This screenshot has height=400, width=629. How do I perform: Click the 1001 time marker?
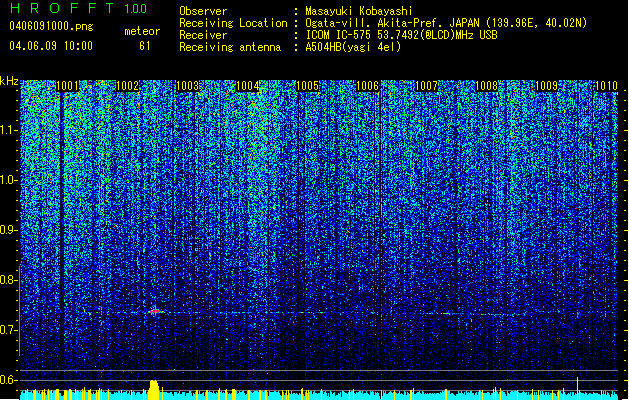(x=67, y=86)
